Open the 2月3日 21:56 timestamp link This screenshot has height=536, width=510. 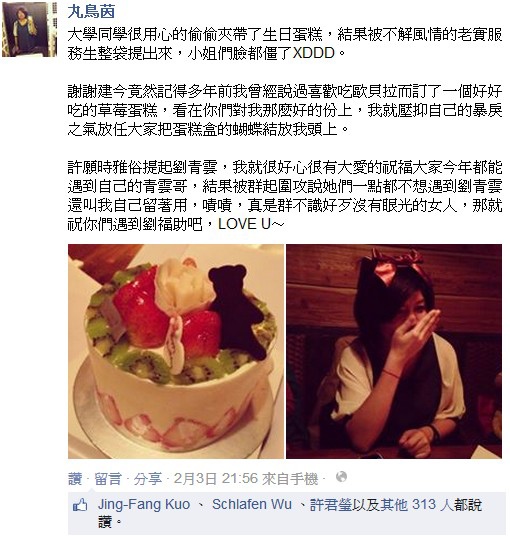tap(216, 479)
